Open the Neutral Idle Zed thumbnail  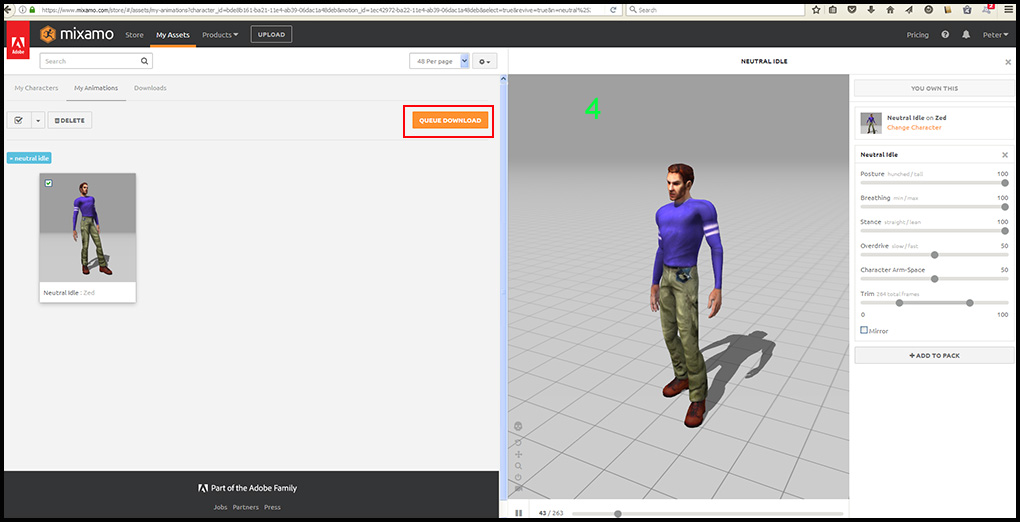88,238
